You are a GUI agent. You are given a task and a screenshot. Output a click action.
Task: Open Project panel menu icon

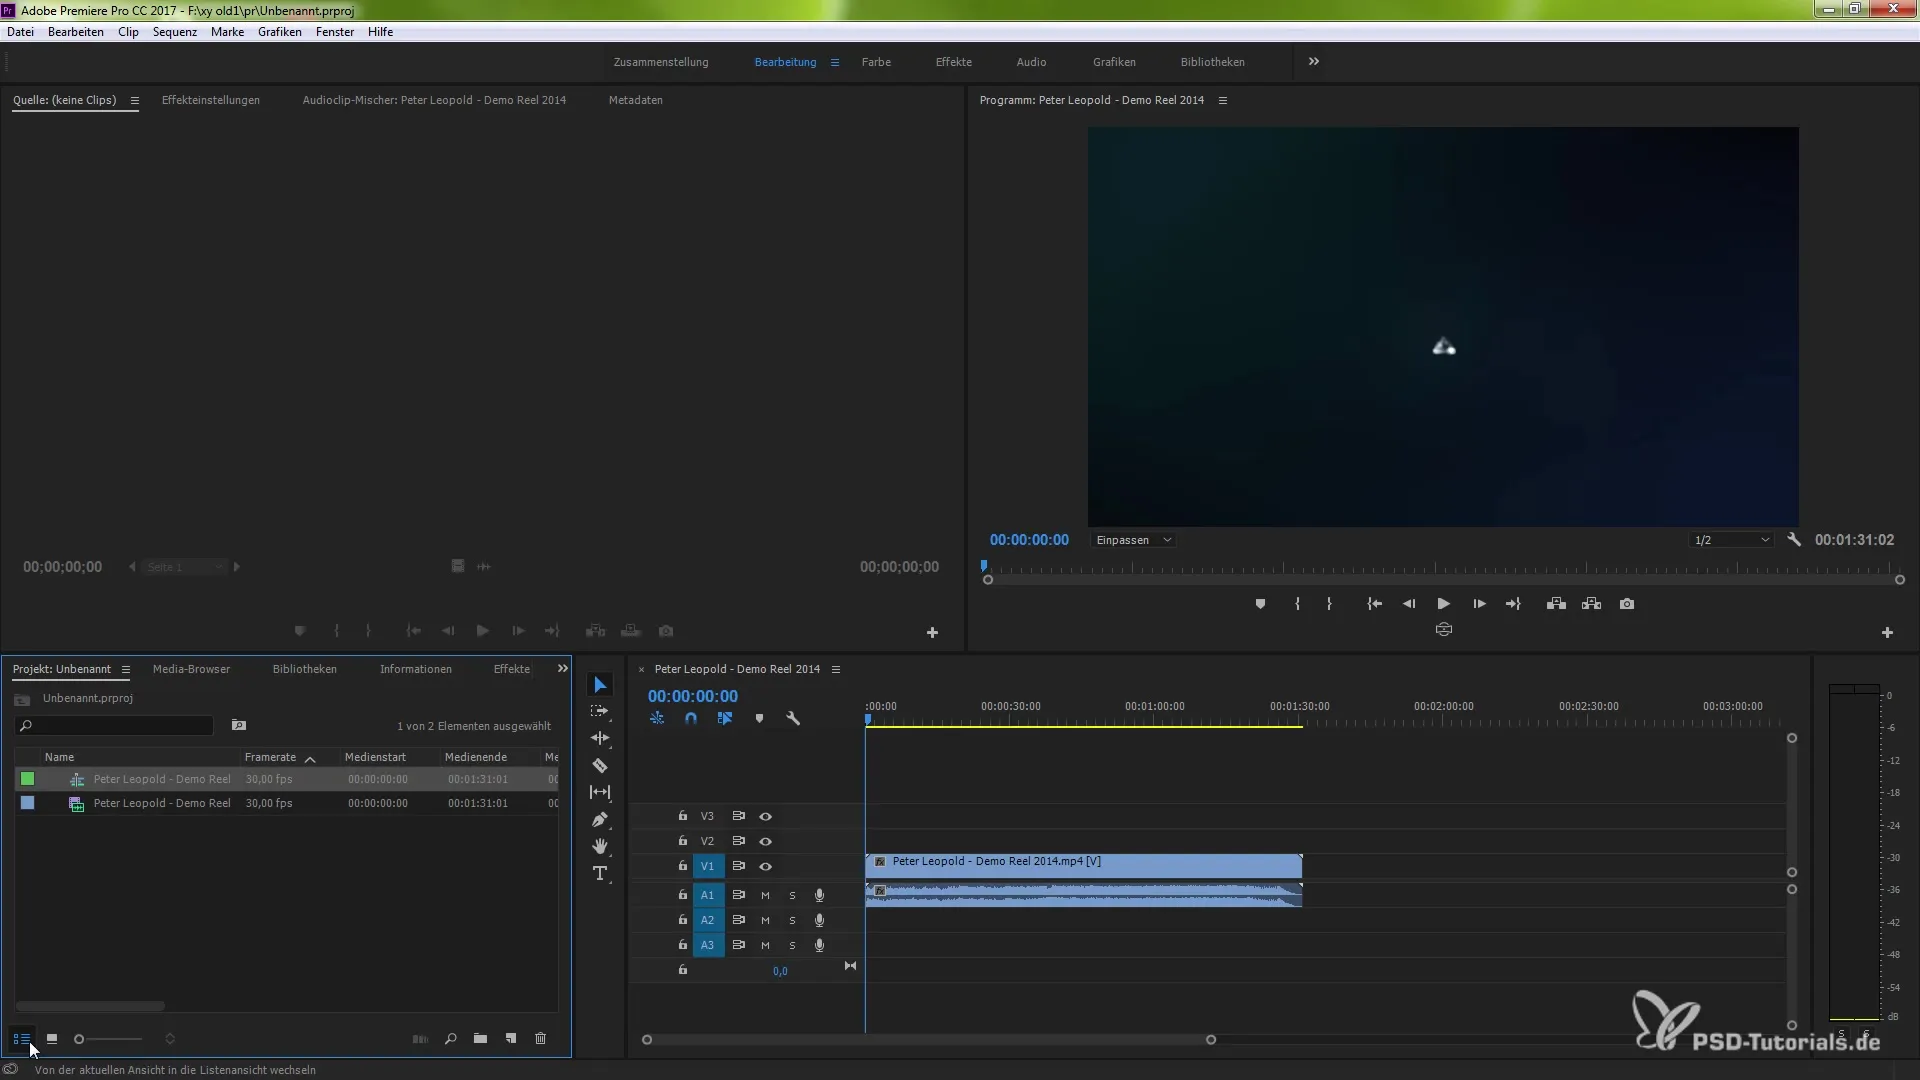tap(125, 670)
